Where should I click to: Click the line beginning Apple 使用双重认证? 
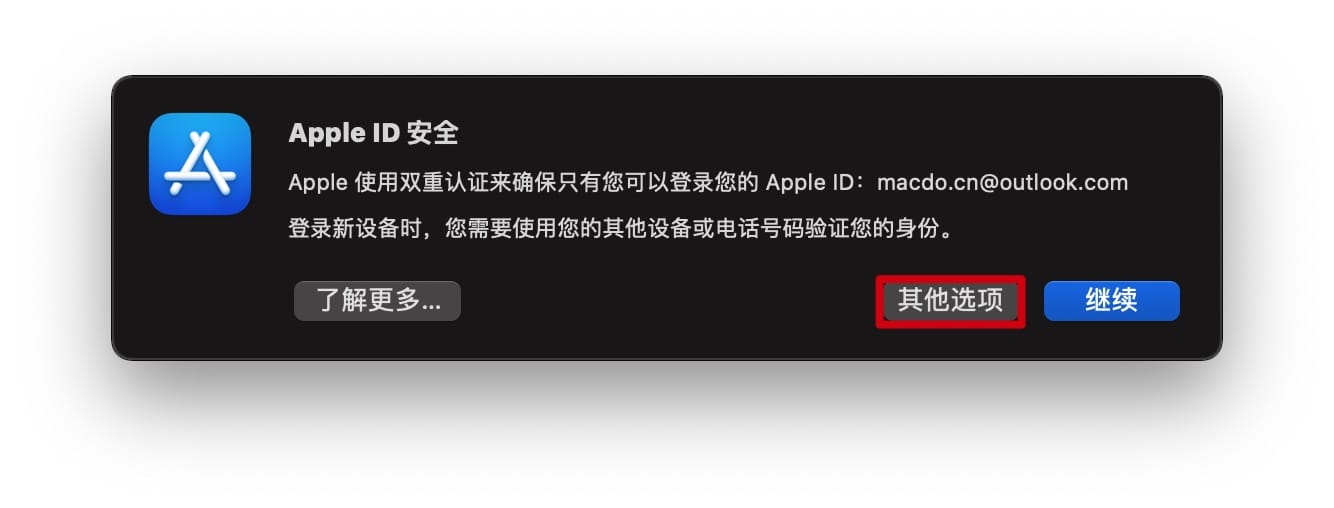(x=708, y=183)
